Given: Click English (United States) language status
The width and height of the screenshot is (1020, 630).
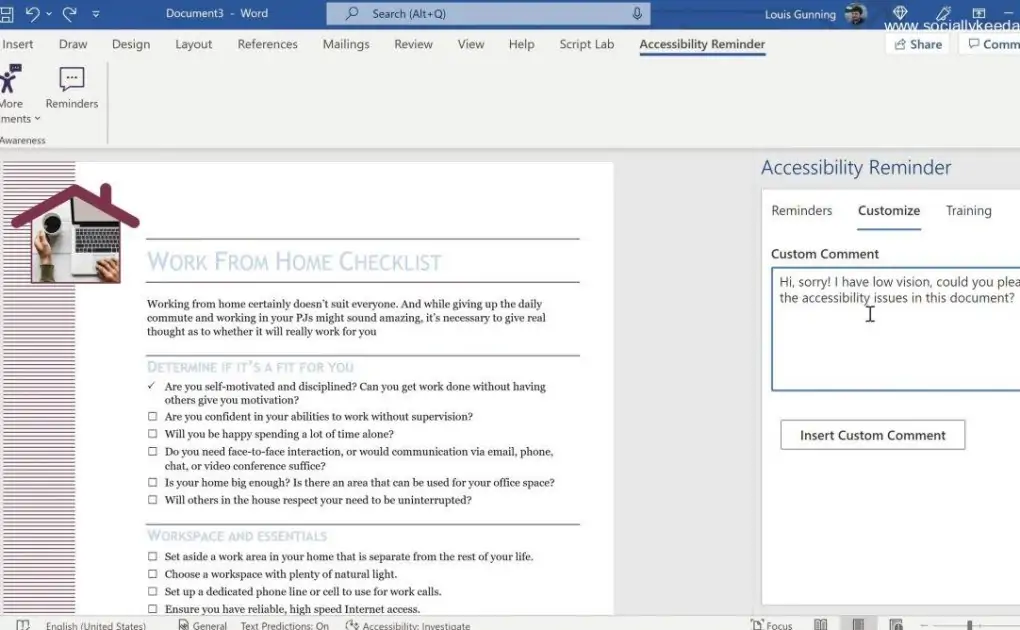Looking at the screenshot, I should pyautogui.click(x=96, y=625).
